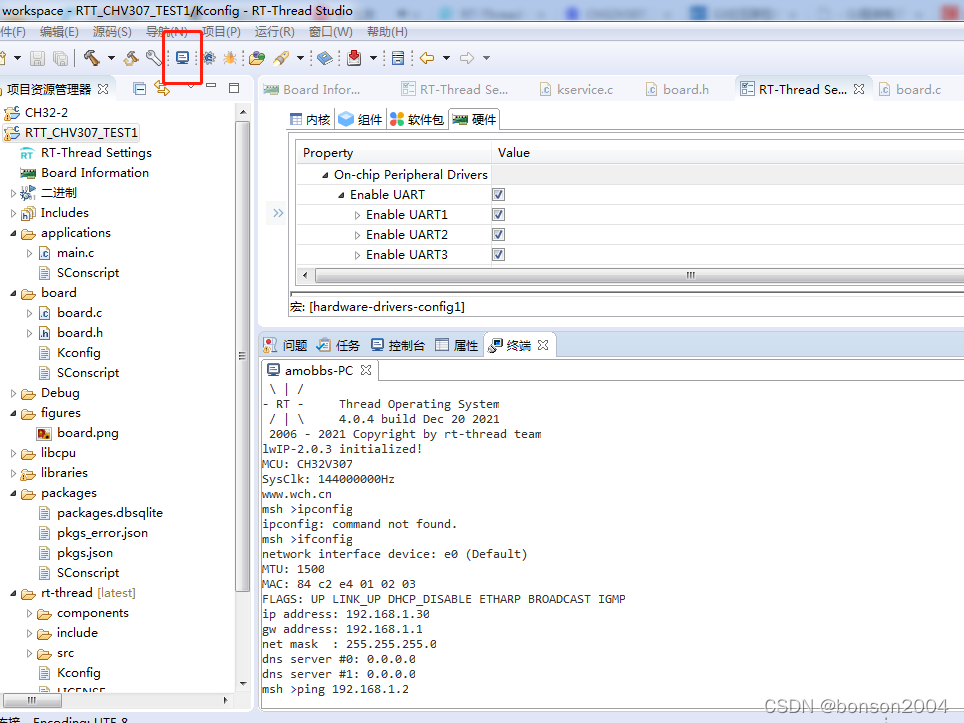Screen dimensions: 964x723
Task: Toggle link with editor arrows icon
Action: click(x=162, y=89)
